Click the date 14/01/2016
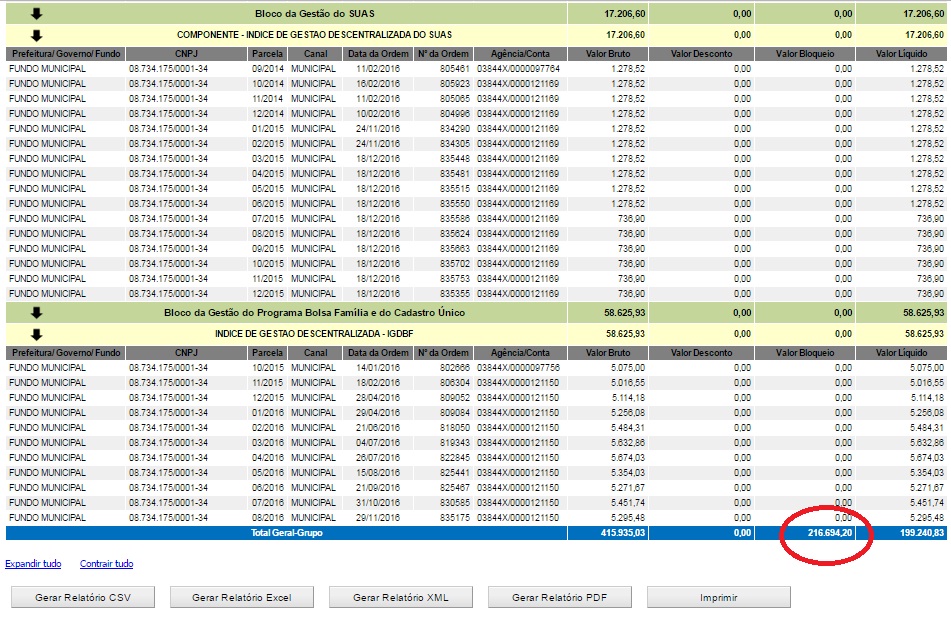Image resolution: width=951 pixels, height=623 pixels. tap(378, 368)
